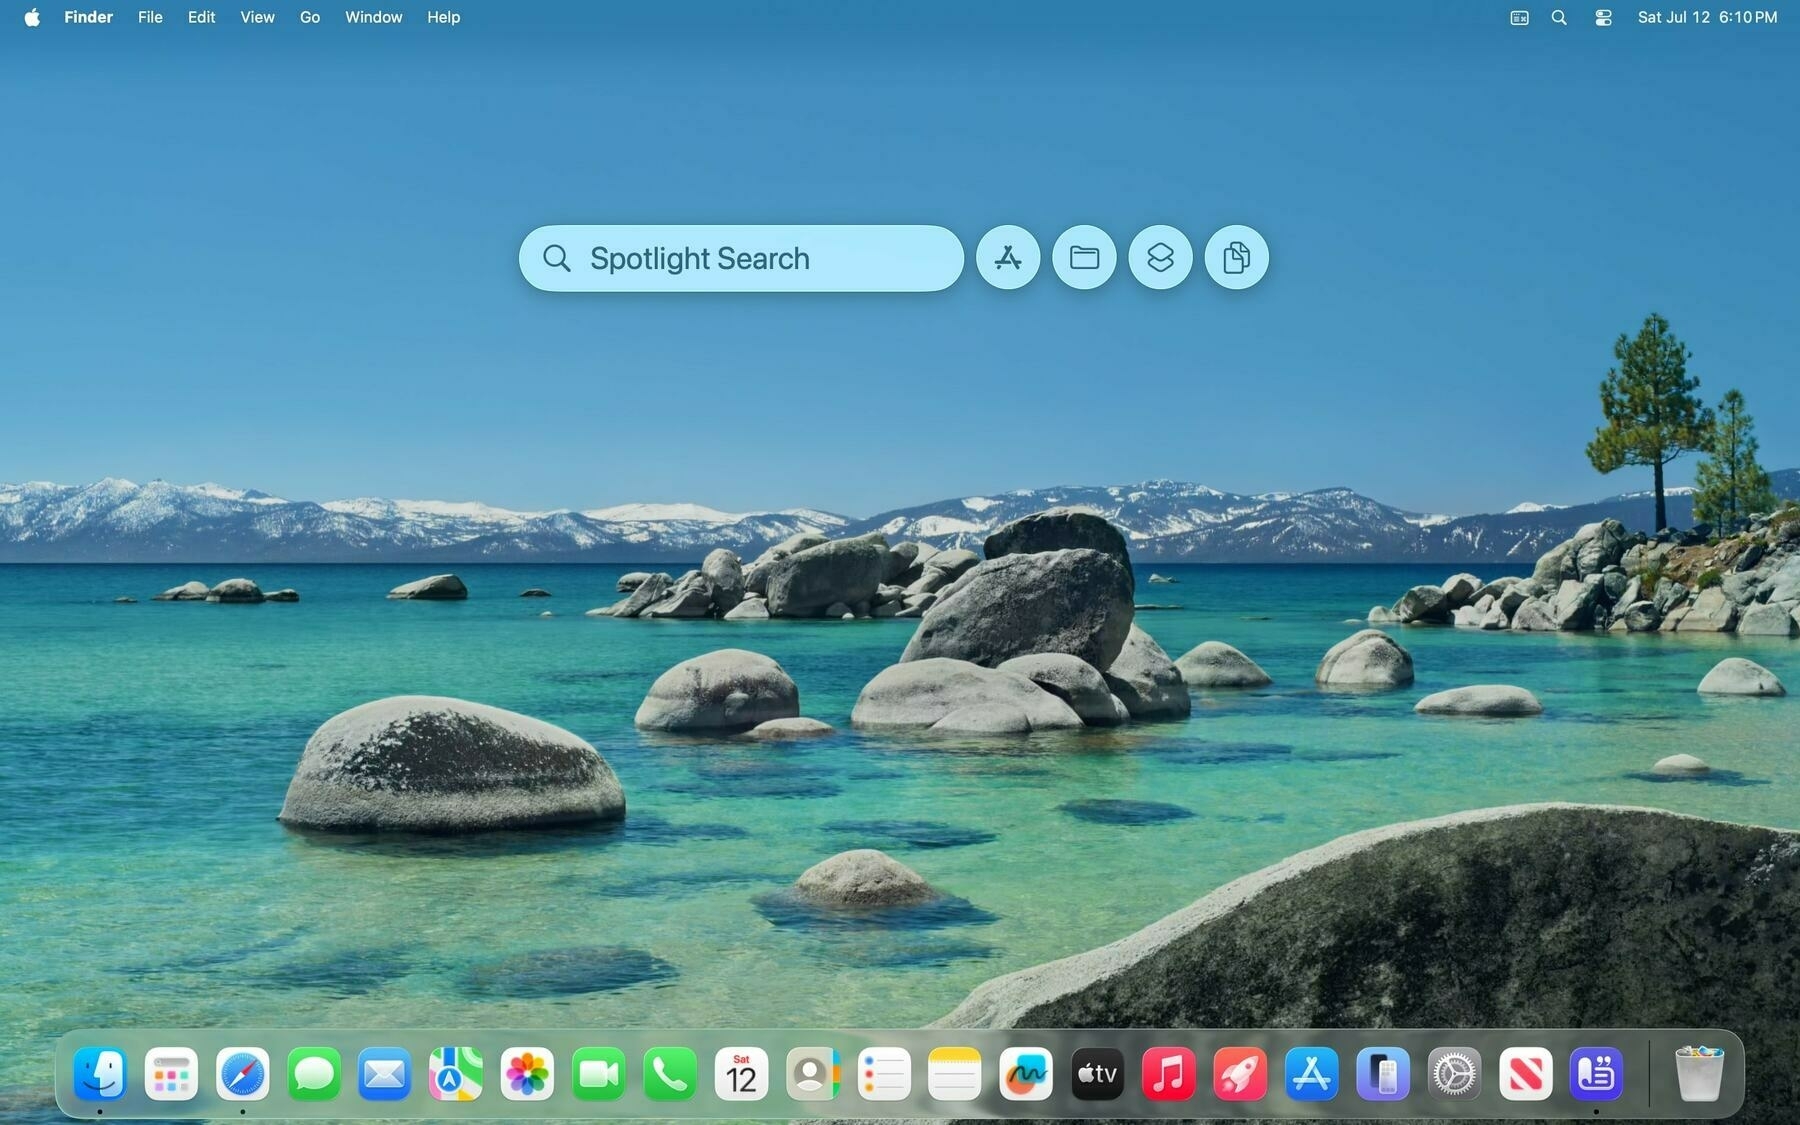
Task: Open Control Center from the menu bar
Action: pos(1603,17)
